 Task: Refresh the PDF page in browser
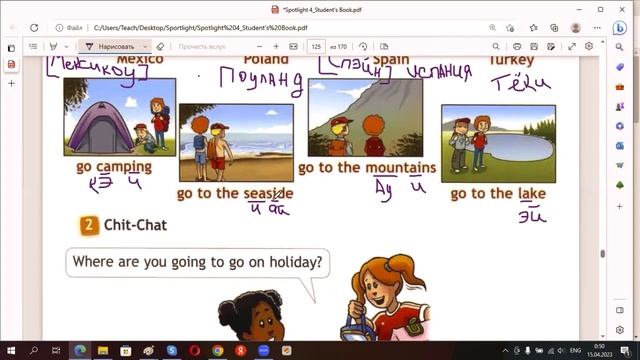34,28
